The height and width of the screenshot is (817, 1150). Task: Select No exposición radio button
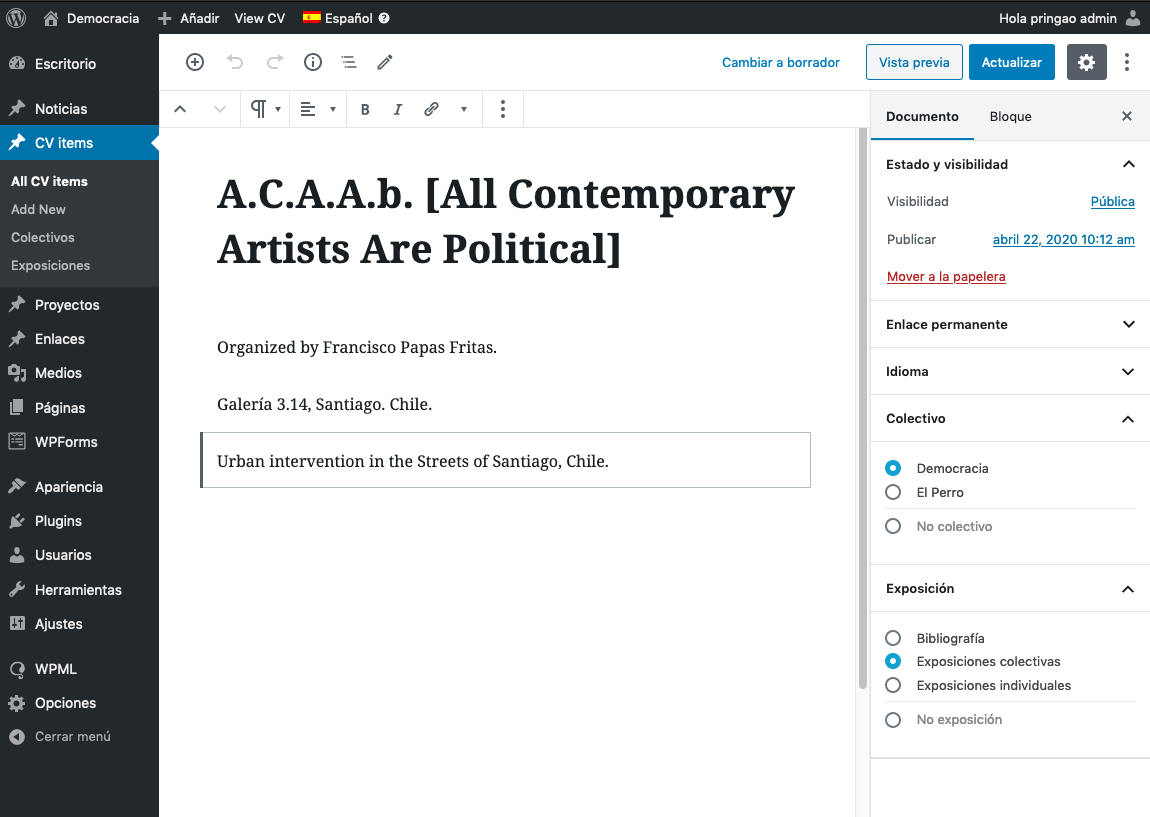(x=893, y=719)
